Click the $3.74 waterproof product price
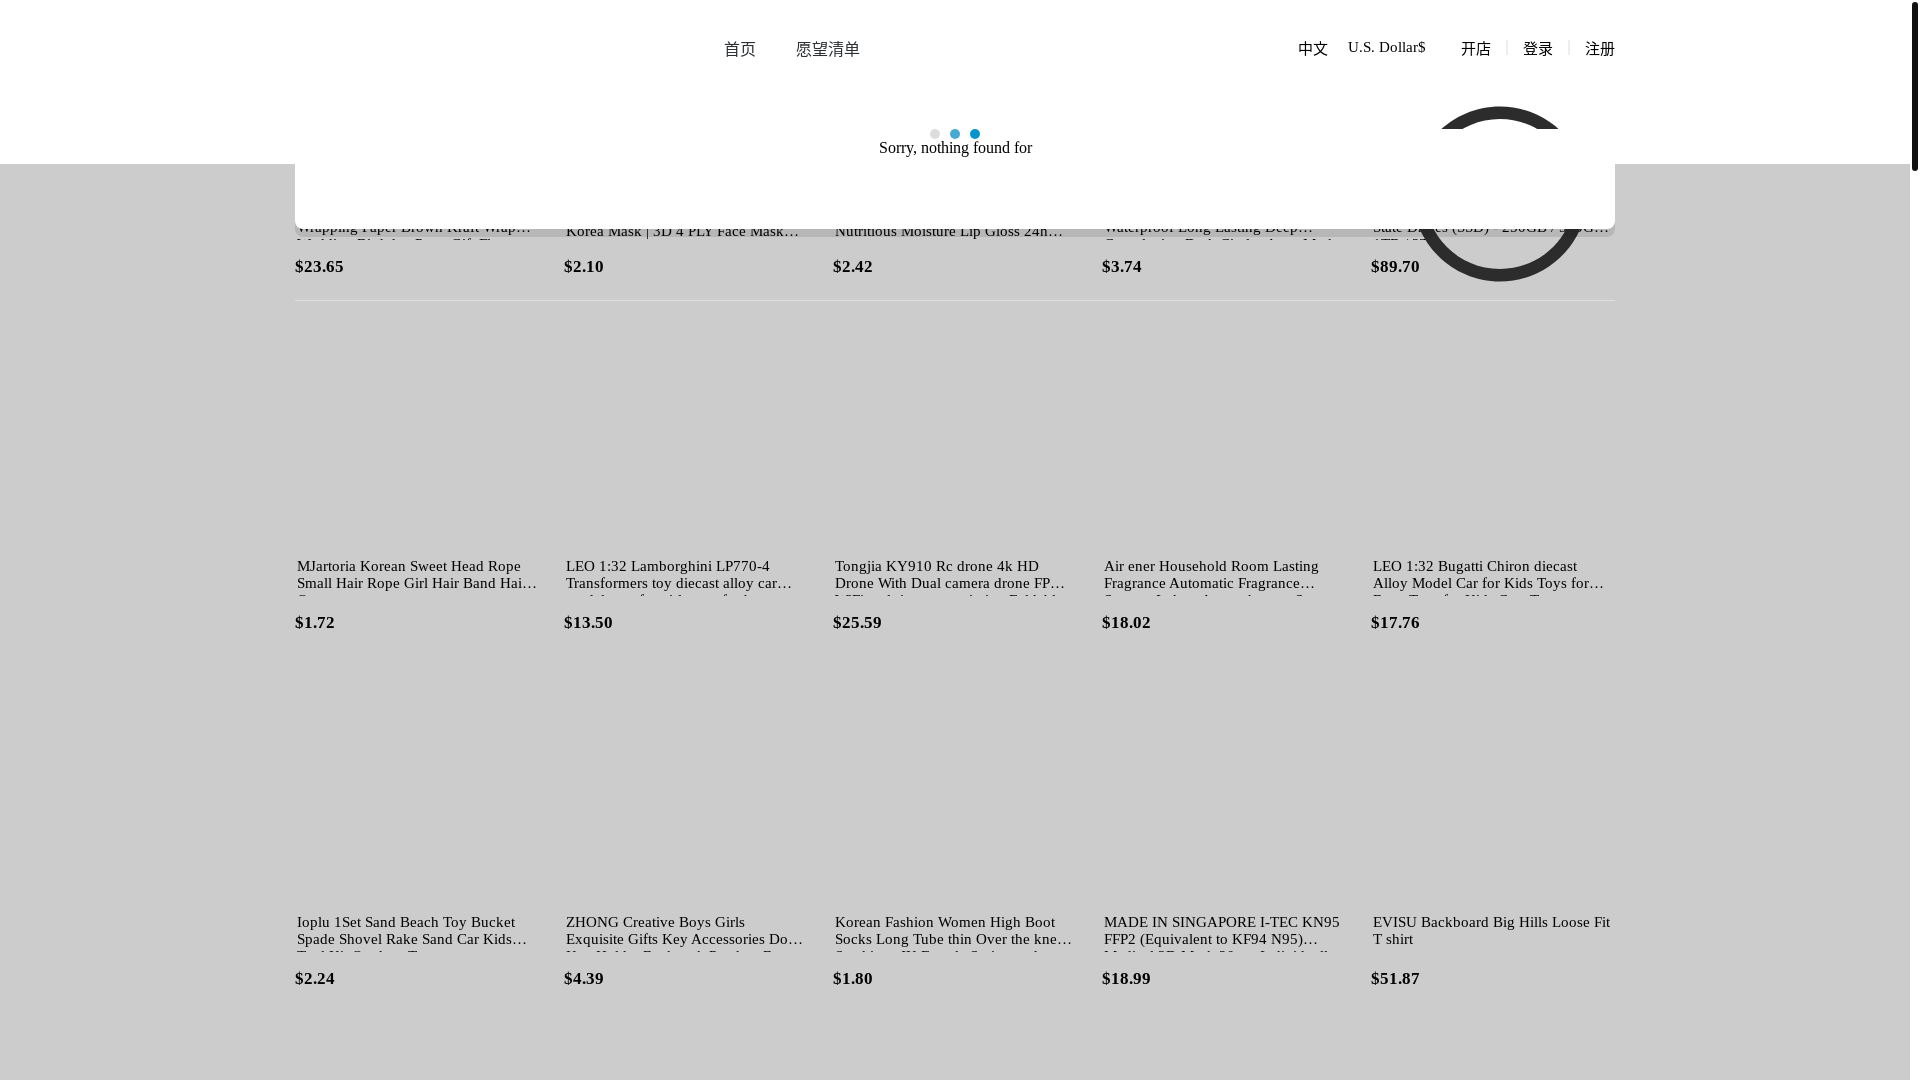 1122,267
